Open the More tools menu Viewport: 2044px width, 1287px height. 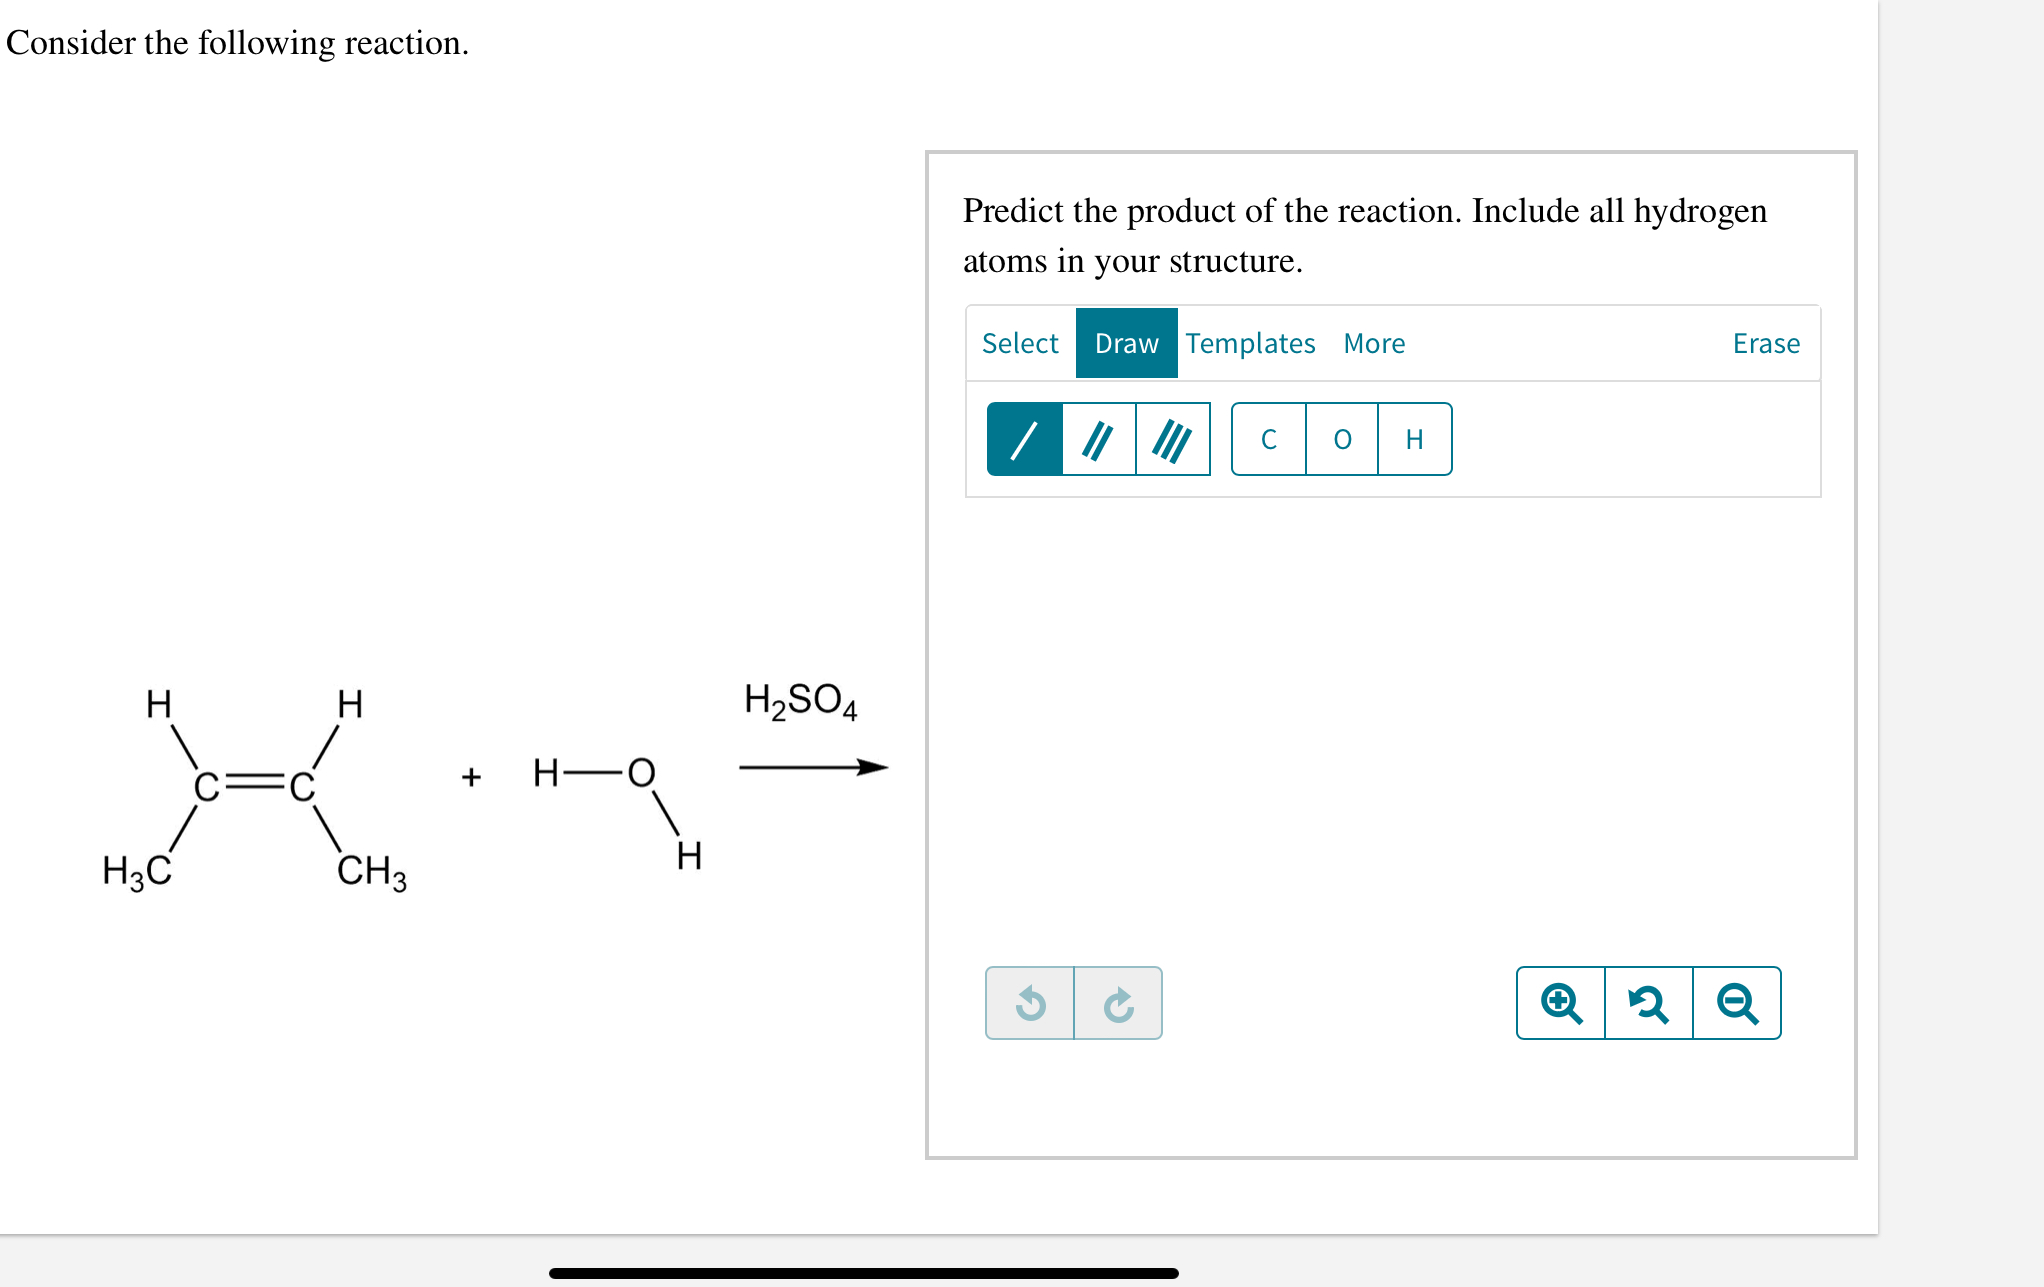(x=1374, y=343)
